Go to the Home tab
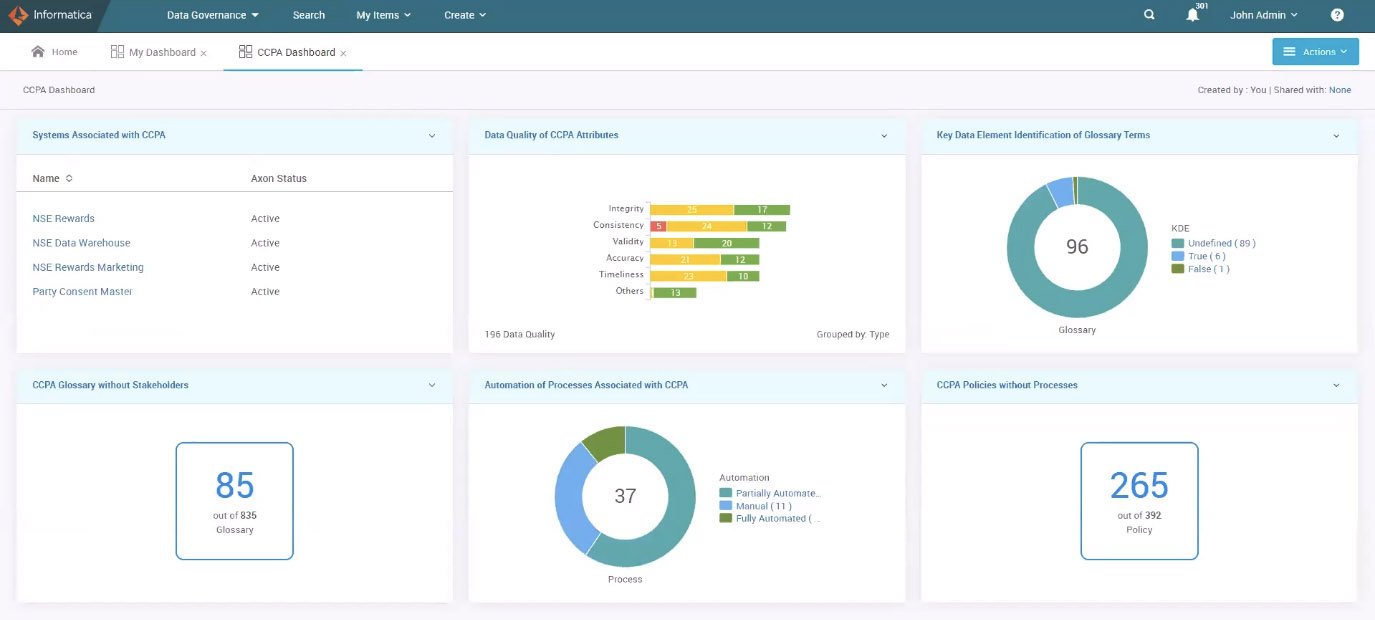Image resolution: width=1375 pixels, height=620 pixels. pyautogui.click(x=54, y=52)
